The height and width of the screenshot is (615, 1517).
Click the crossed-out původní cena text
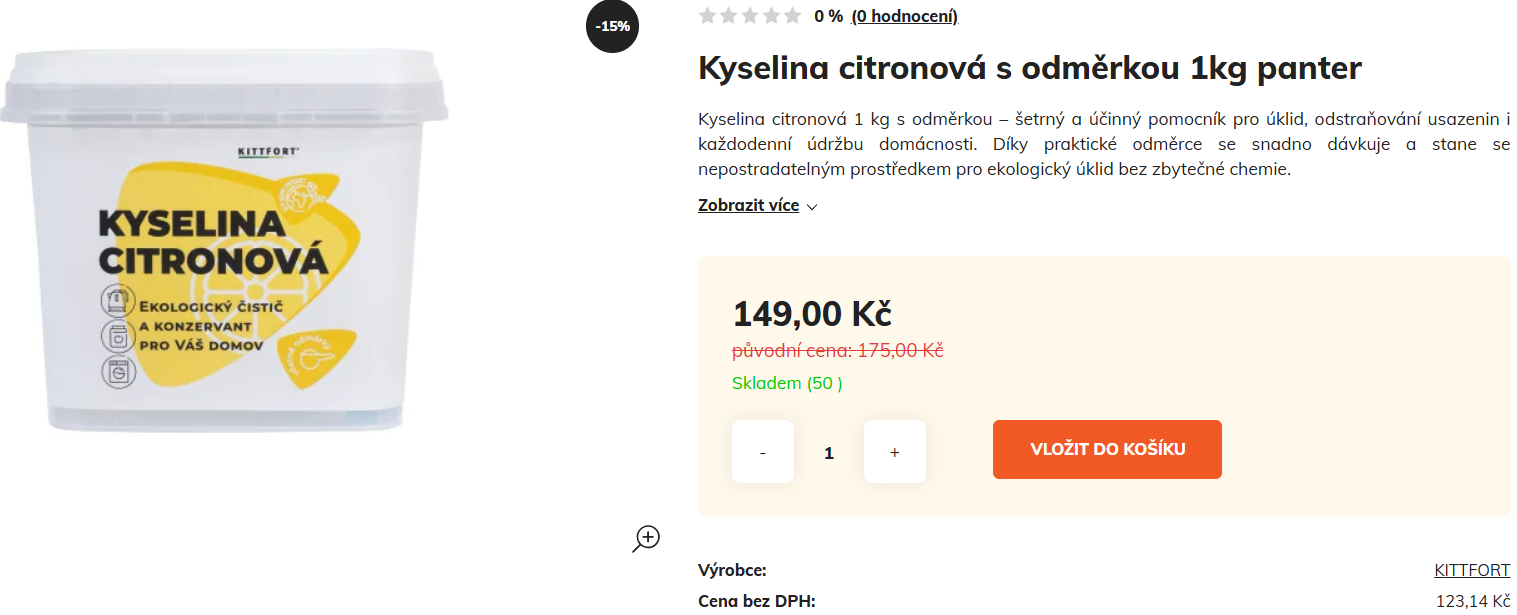(x=838, y=351)
